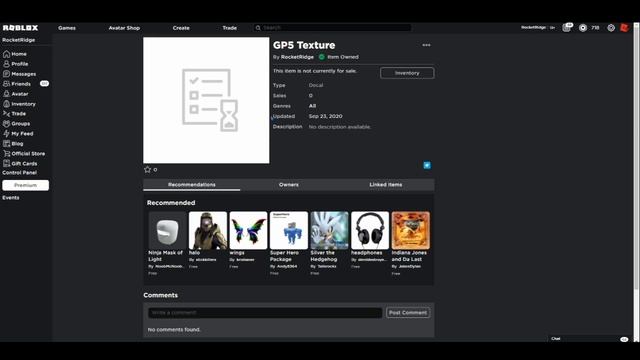Switch to the Linked Items tab

click(386, 184)
